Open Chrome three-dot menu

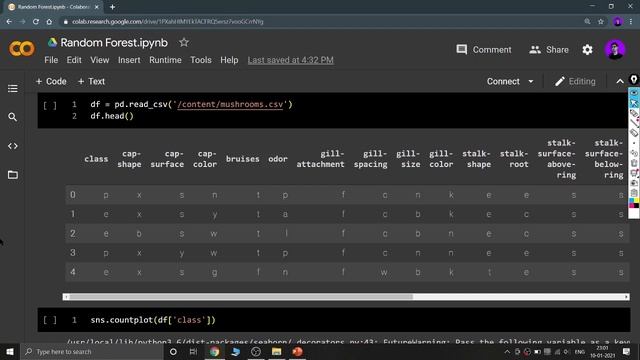(632, 22)
